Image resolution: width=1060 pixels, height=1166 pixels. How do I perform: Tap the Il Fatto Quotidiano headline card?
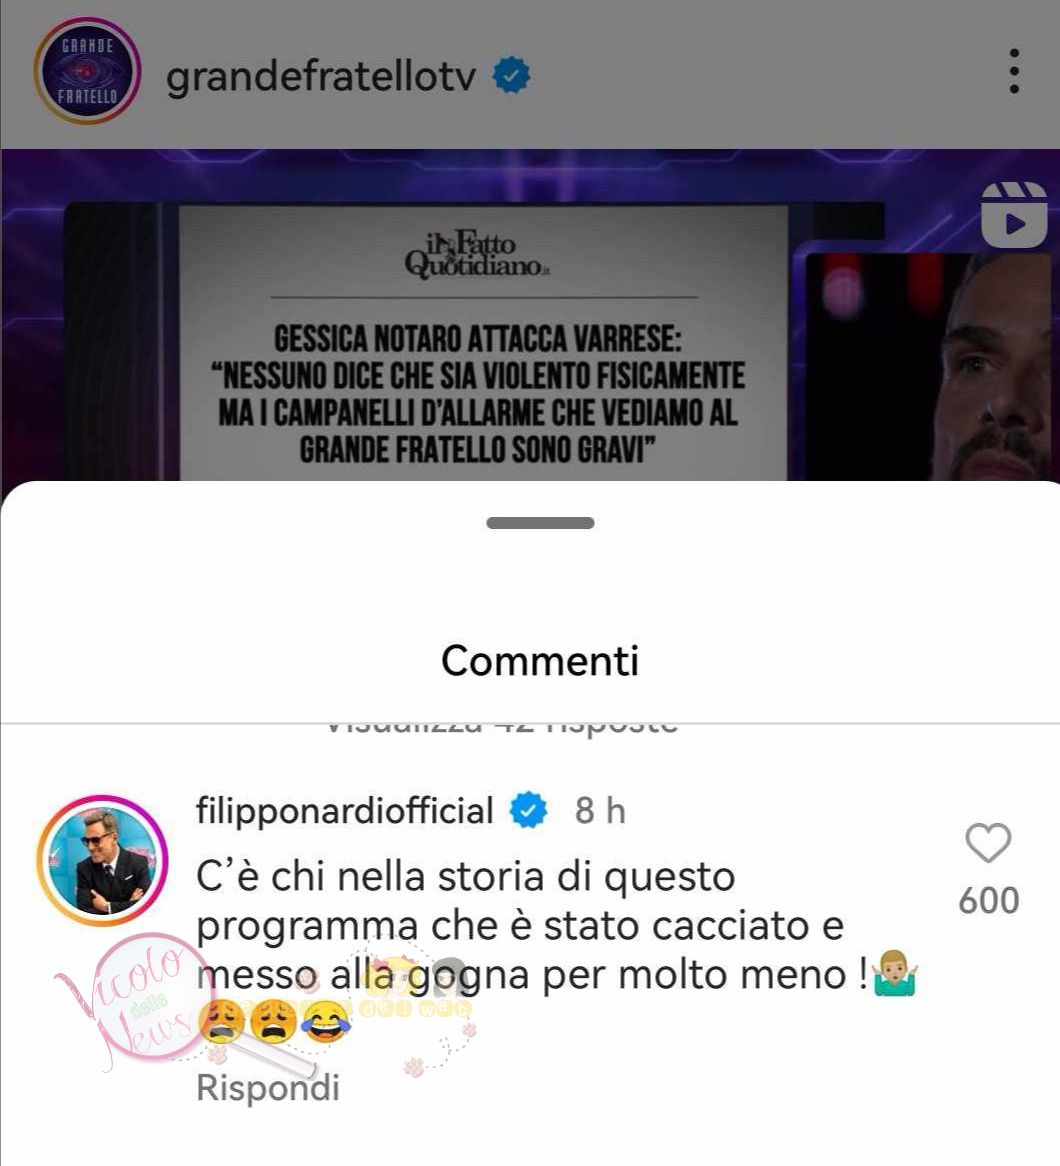(x=483, y=343)
